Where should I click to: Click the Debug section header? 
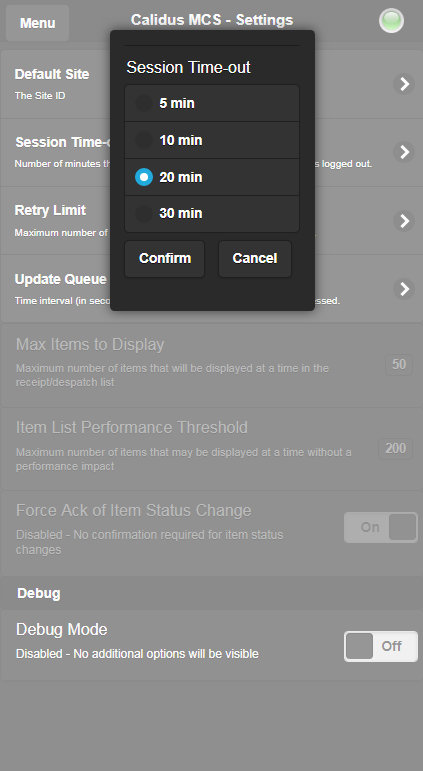pos(38,593)
